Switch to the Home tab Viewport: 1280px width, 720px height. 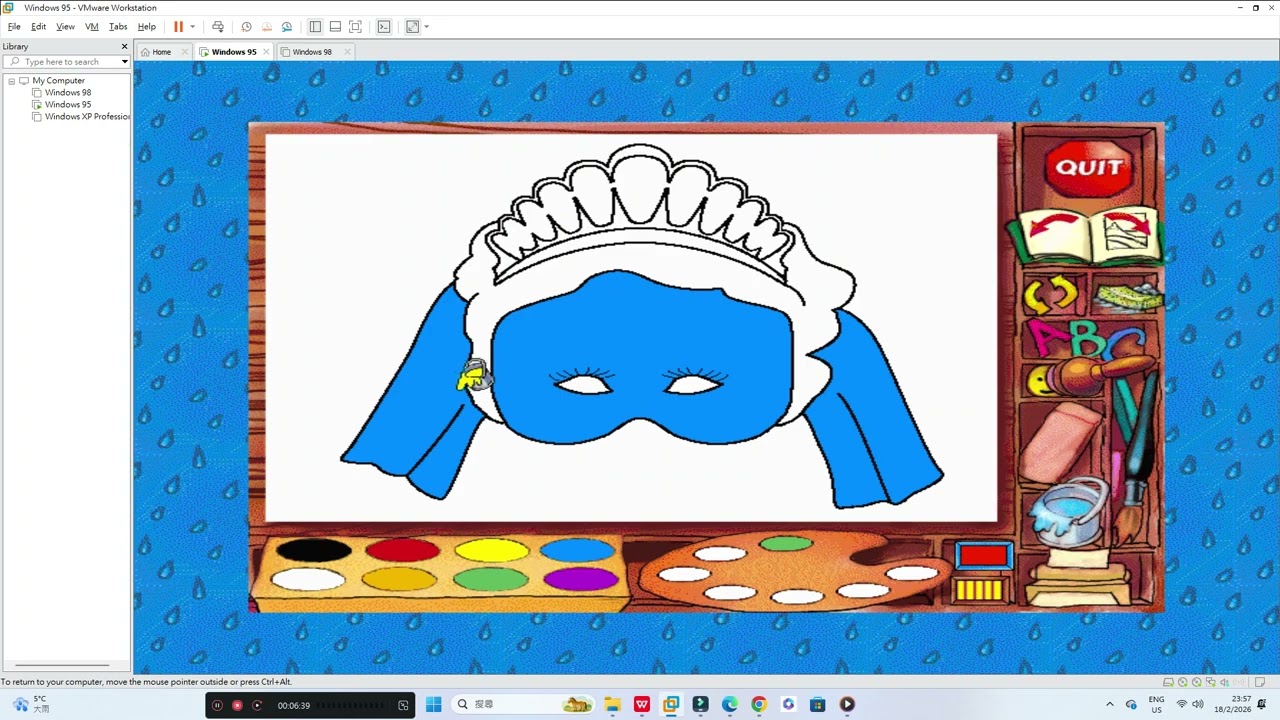click(x=161, y=52)
